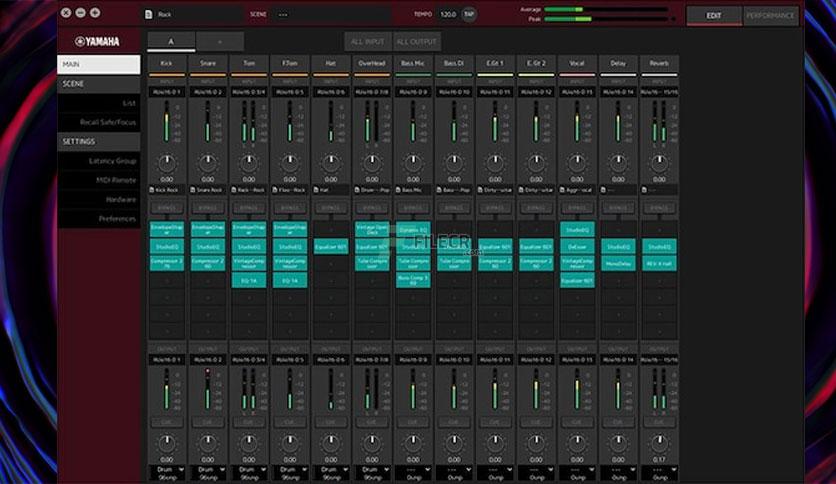Viewport: 836px width, 484px height.
Task: Open Preferences in sidebar
Action: 99,219
